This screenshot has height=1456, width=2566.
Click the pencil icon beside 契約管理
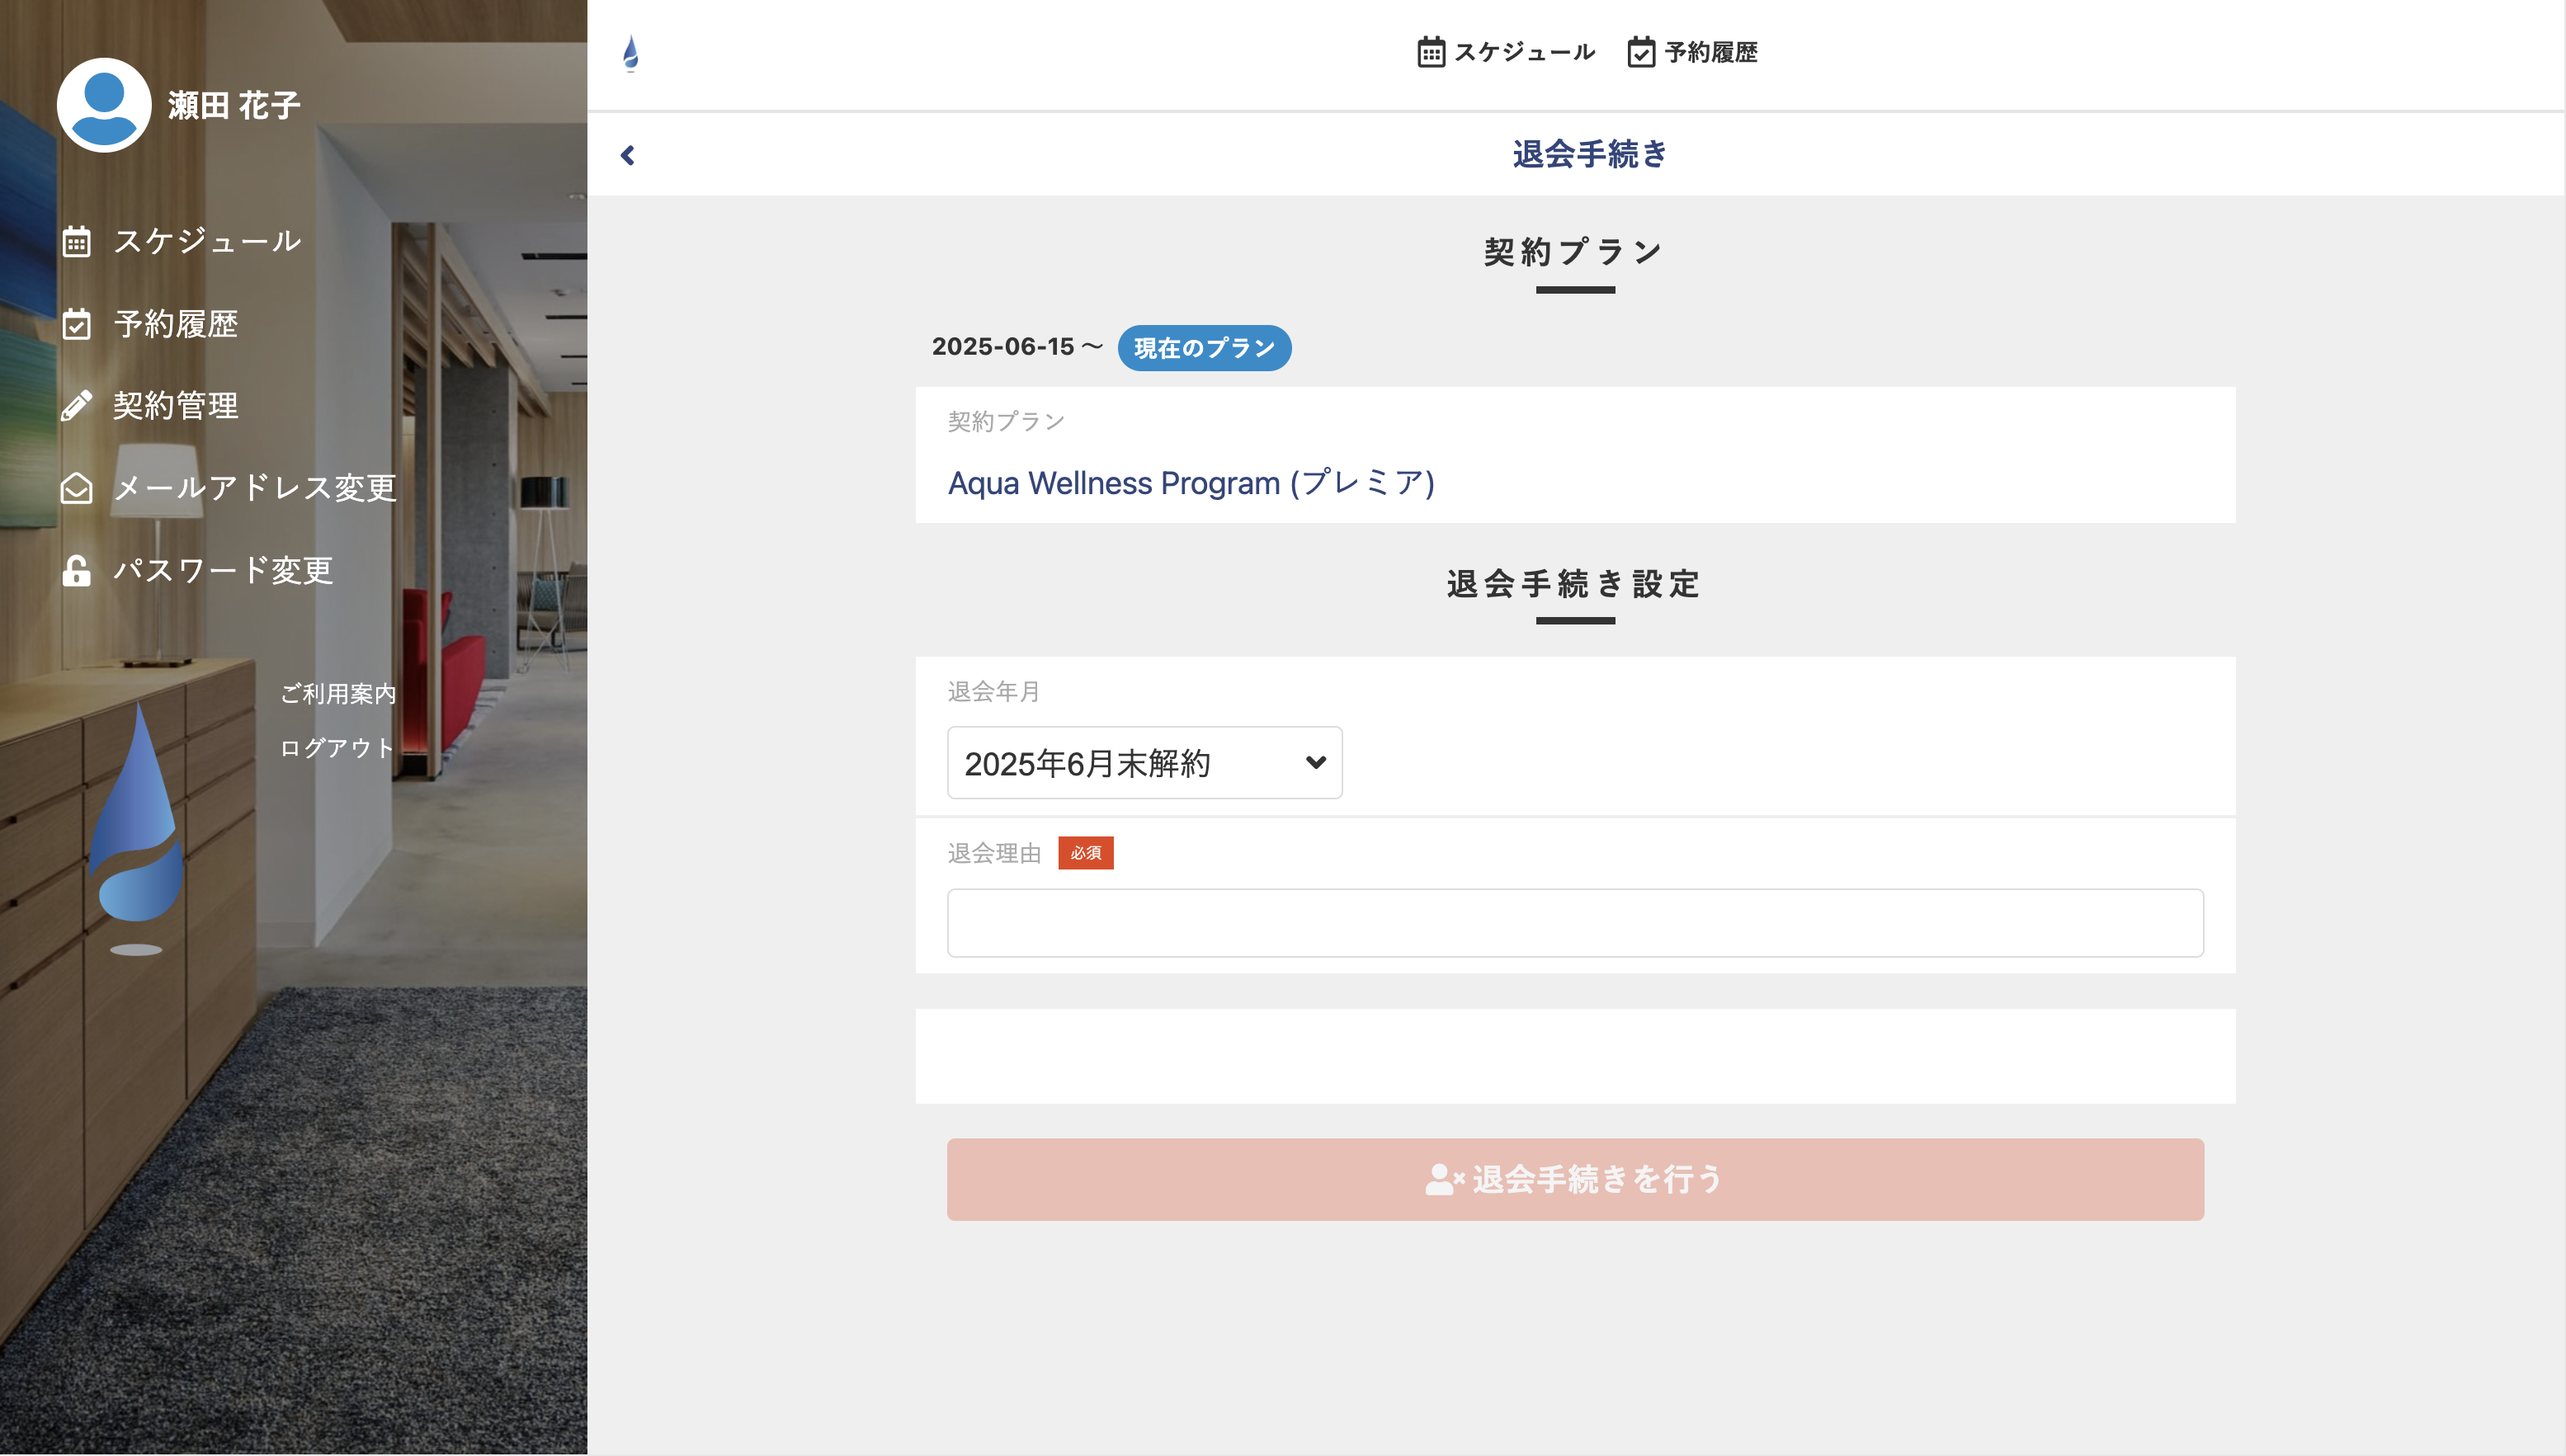[x=77, y=406]
